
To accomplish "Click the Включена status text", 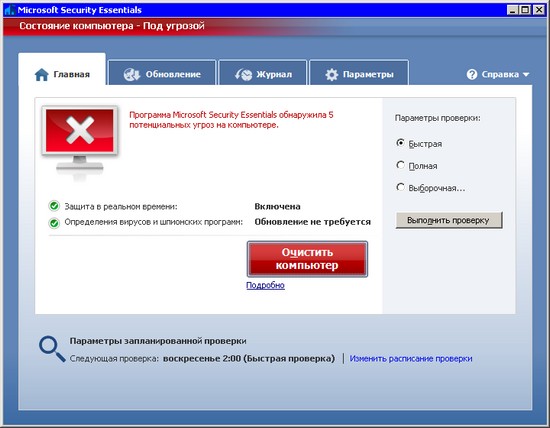I will pos(277,206).
